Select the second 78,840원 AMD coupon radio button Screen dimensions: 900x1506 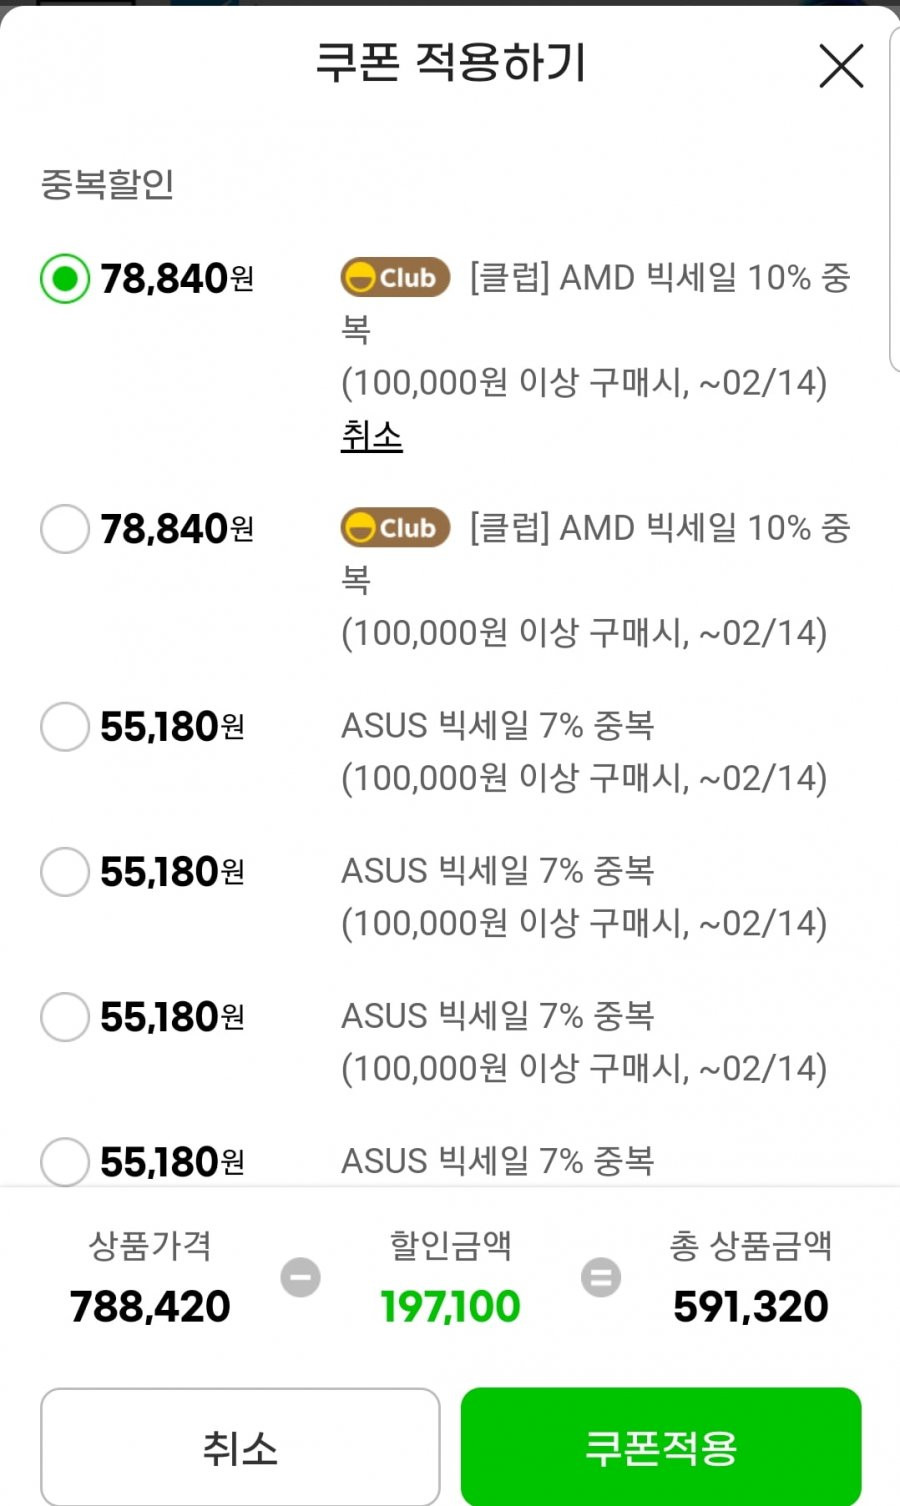click(65, 528)
